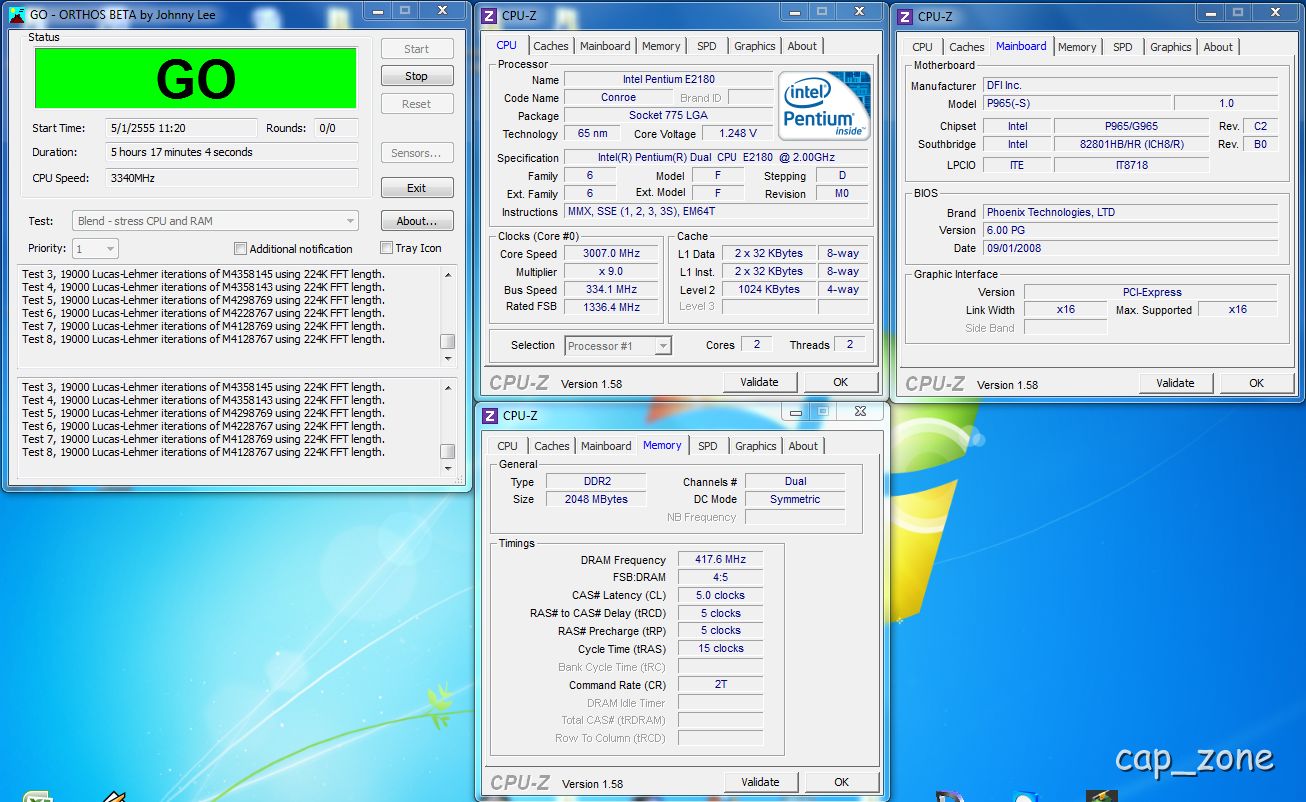Expand the Priority dropdown in ORTHOS
The height and width of the screenshot is (802, 1306).
[x=96, y=249]
